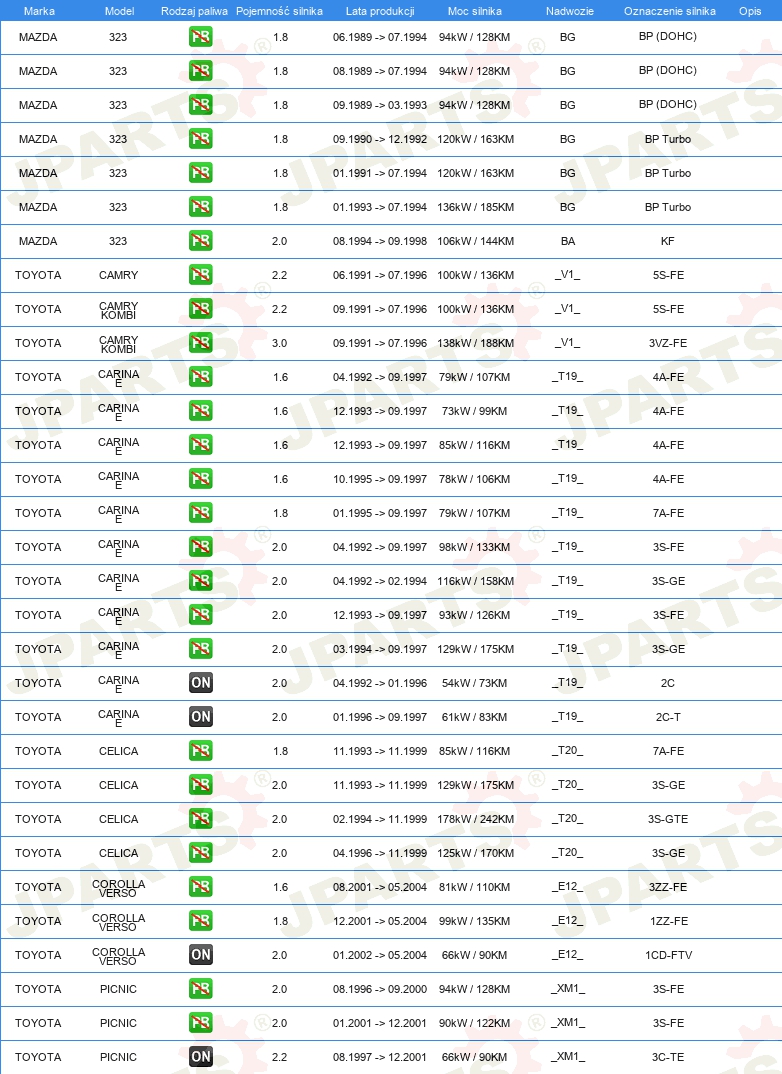Click model CAMRY in the 06.1991 row
The image size is (782, 1074).
click(x=118, y=275)
